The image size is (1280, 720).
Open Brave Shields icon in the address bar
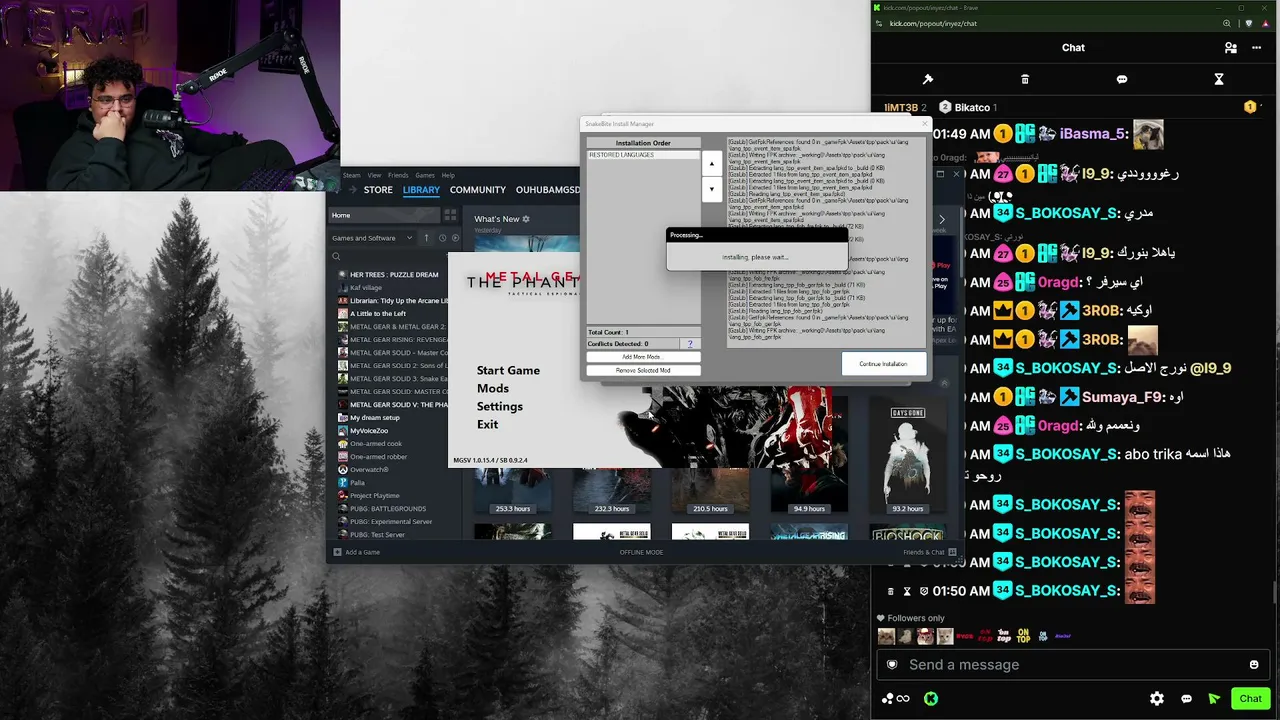[1249, 23]
